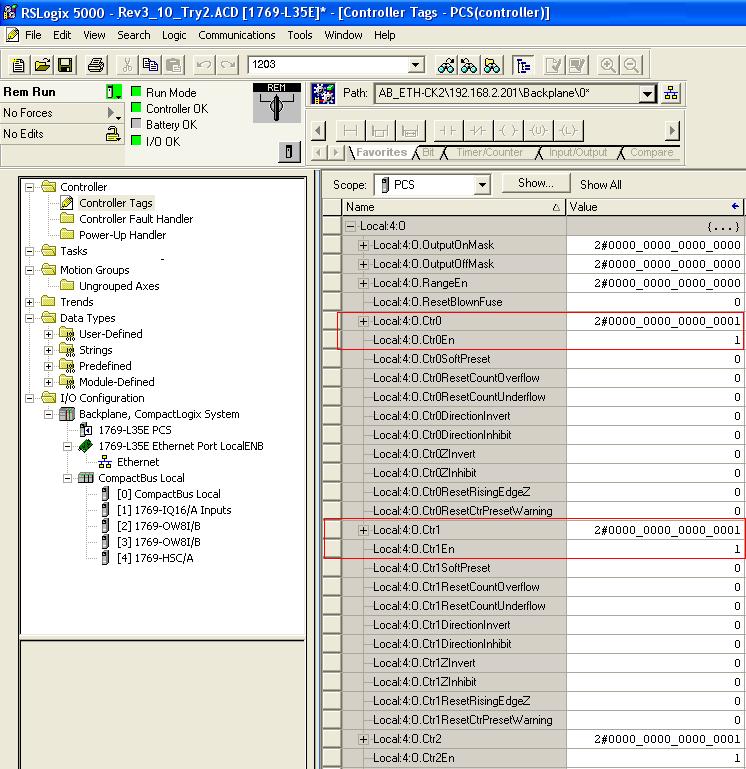The width and height of the screenshot is (746, 769).
Task: Insert a new rung element
Action: click(x=350, y=130)
